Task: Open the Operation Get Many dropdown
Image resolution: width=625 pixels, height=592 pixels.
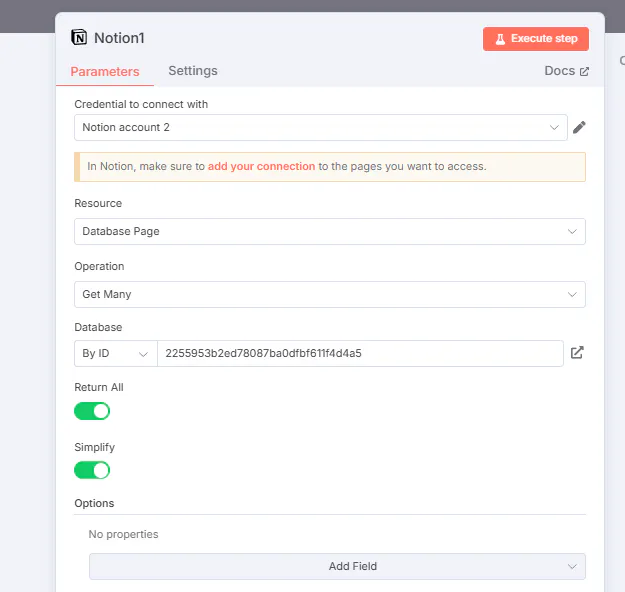Action: coord(329,294)
